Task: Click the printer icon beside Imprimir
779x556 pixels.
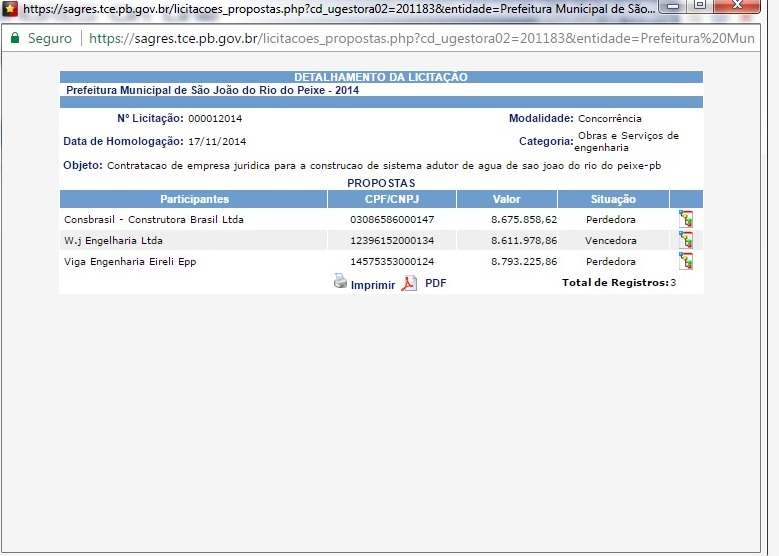Action: (x=340, y=283)
